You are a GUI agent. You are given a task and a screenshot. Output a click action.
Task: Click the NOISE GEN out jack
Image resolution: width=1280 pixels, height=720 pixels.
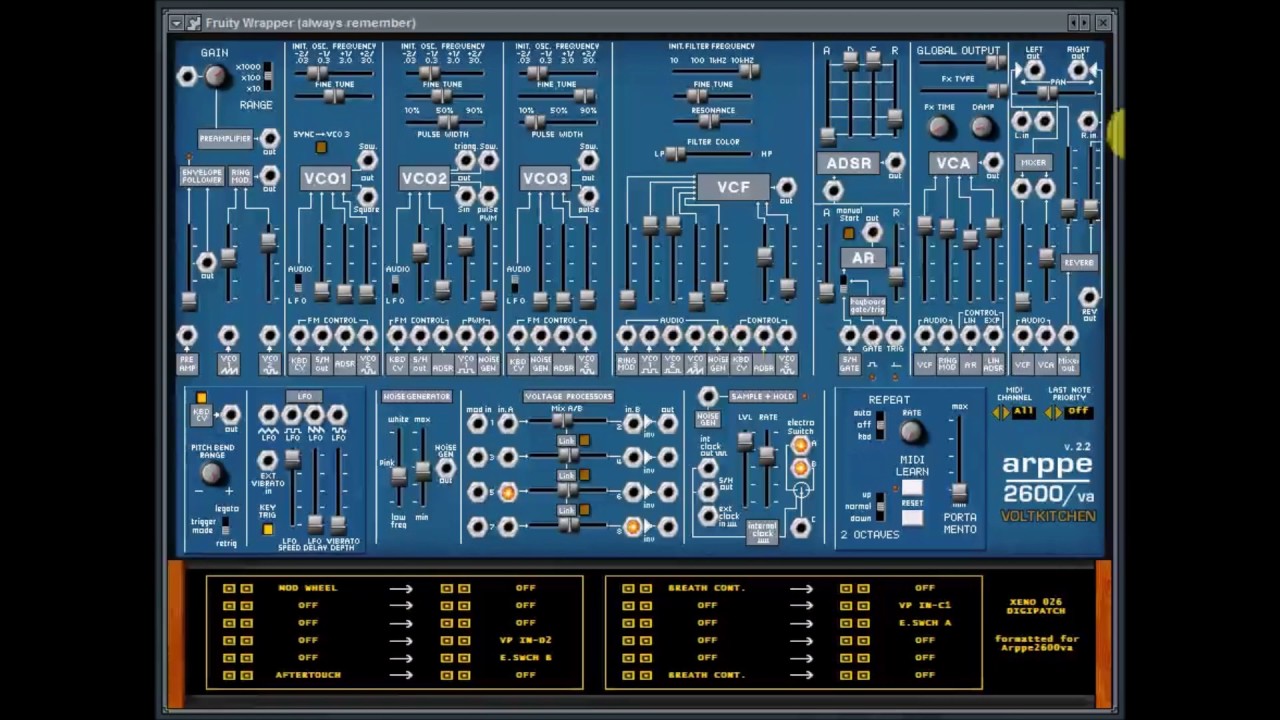click(445, 467)
